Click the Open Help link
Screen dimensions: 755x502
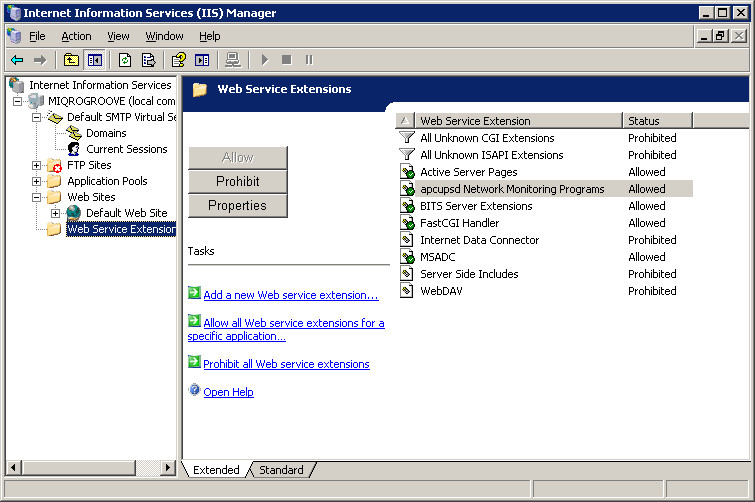(228, 392)
